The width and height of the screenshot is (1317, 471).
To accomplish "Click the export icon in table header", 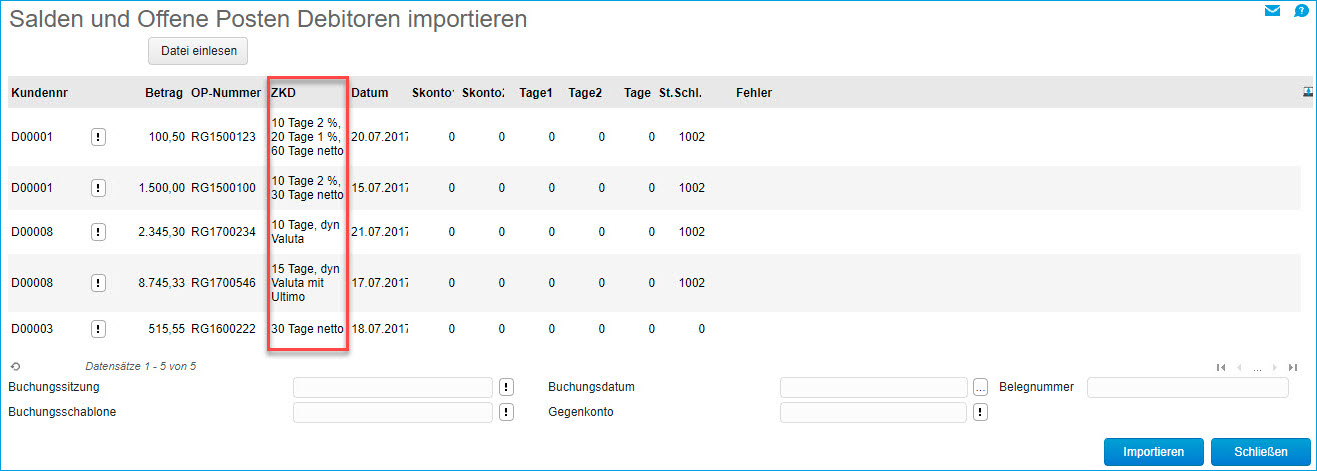I will coord(1307,91).
